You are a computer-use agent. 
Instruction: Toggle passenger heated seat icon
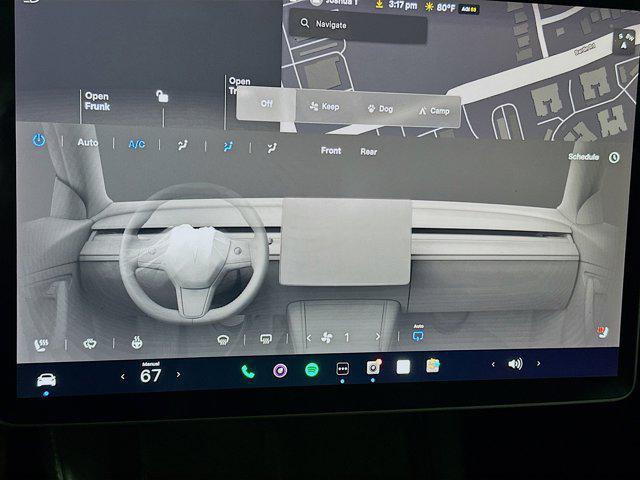pyautogui.click(x=603, y=332)
